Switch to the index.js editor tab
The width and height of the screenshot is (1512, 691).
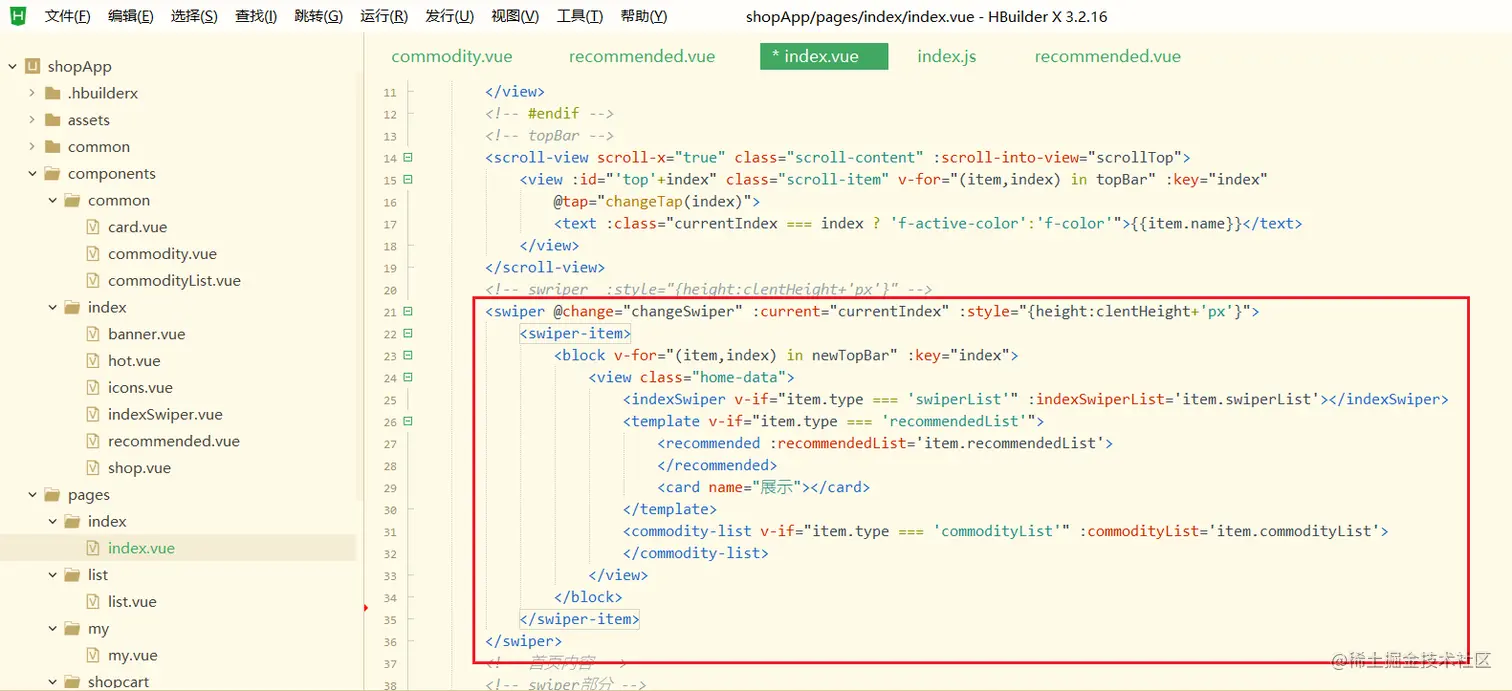pos(947,56)
